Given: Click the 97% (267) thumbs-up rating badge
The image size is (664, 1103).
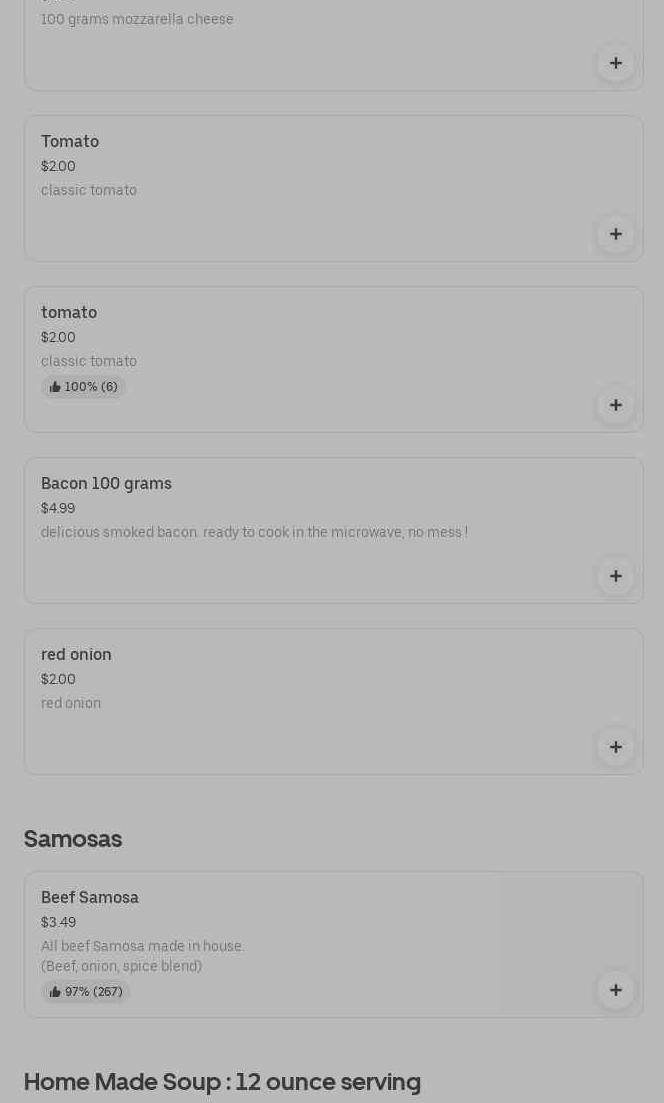Looking at the screenshot, I should coord(86,992).
